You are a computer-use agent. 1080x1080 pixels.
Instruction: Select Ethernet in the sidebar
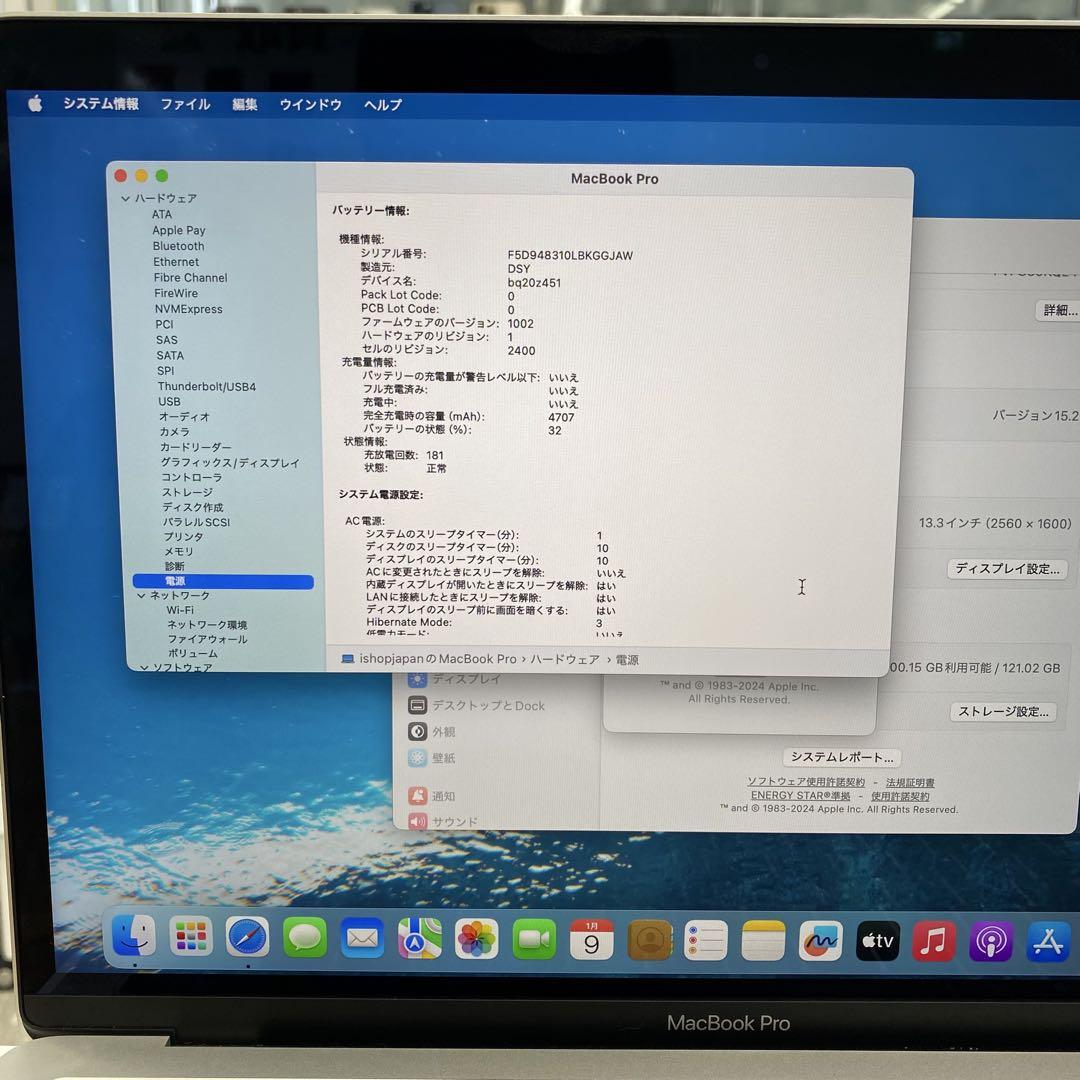click(x=176, y=262)
